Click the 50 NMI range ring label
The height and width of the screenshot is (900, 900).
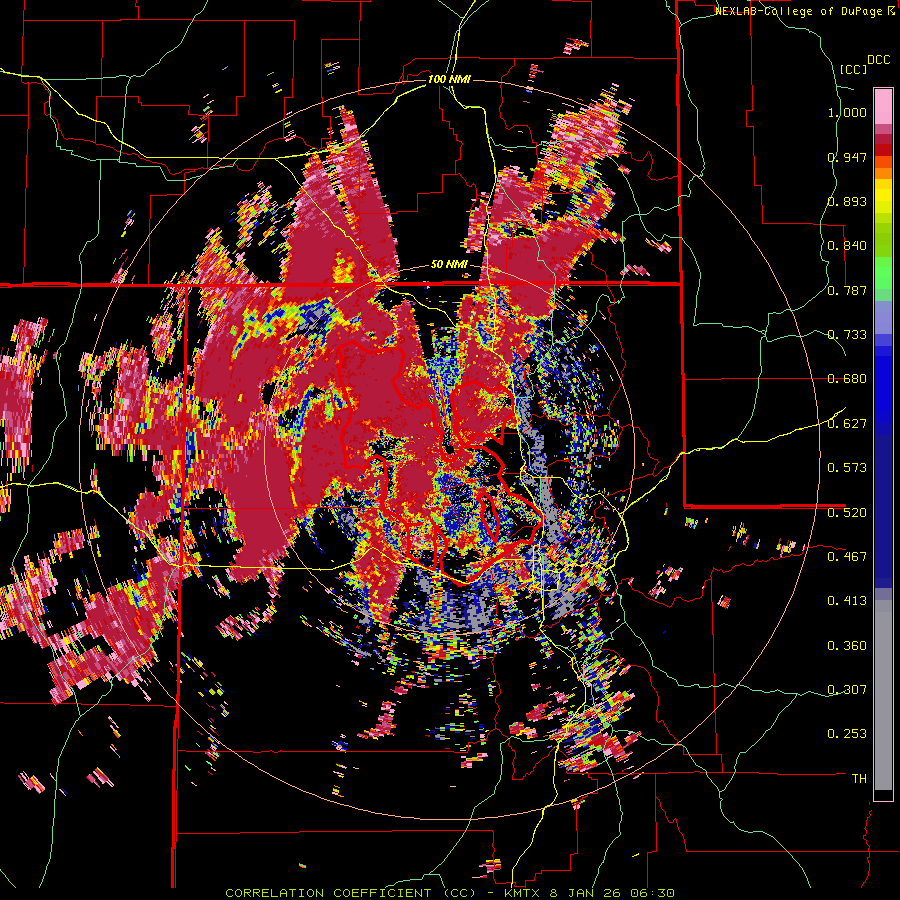[449, 265]
